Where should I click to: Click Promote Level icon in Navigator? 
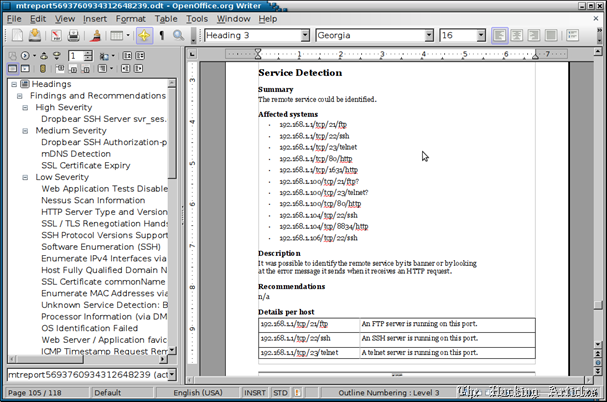click(x=125, y=69)
